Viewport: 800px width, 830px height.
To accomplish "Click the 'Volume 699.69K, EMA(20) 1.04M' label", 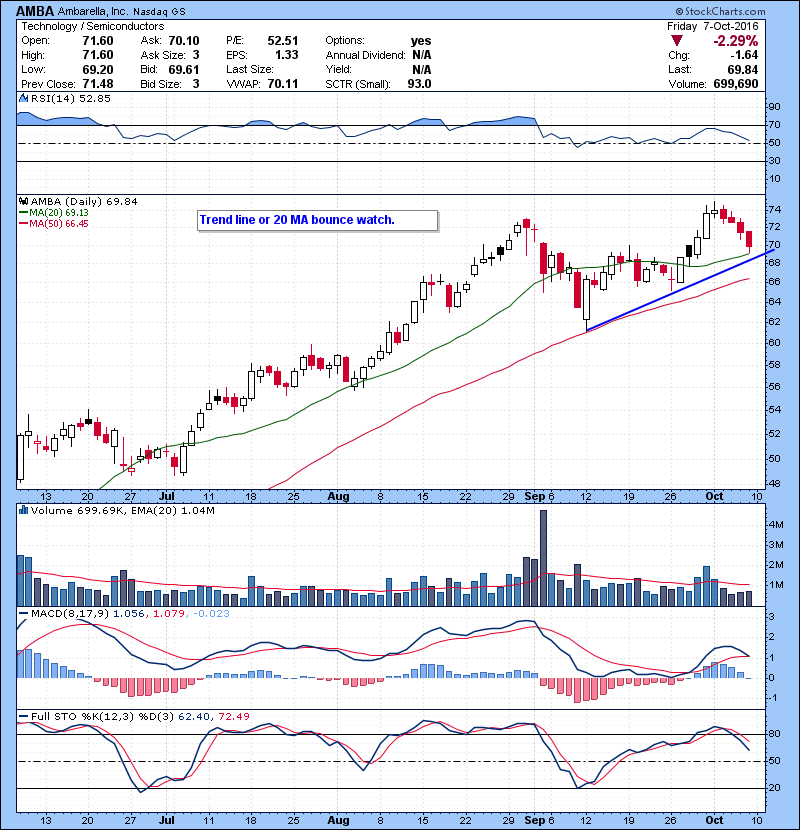I will [x=123, y=510].
